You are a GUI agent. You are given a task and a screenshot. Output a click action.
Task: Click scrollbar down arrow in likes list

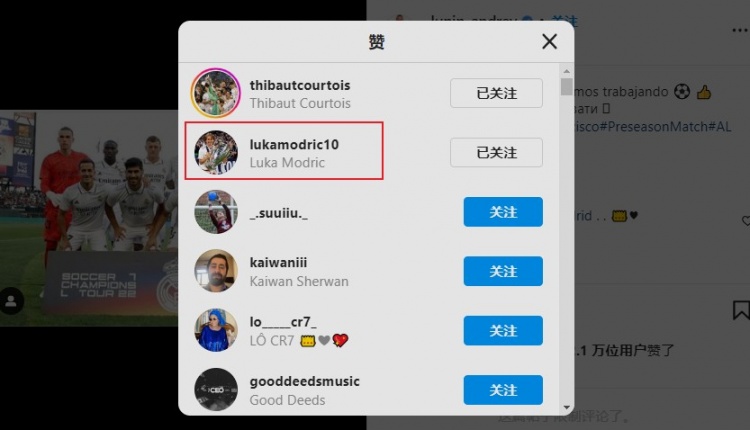point(567,408)
